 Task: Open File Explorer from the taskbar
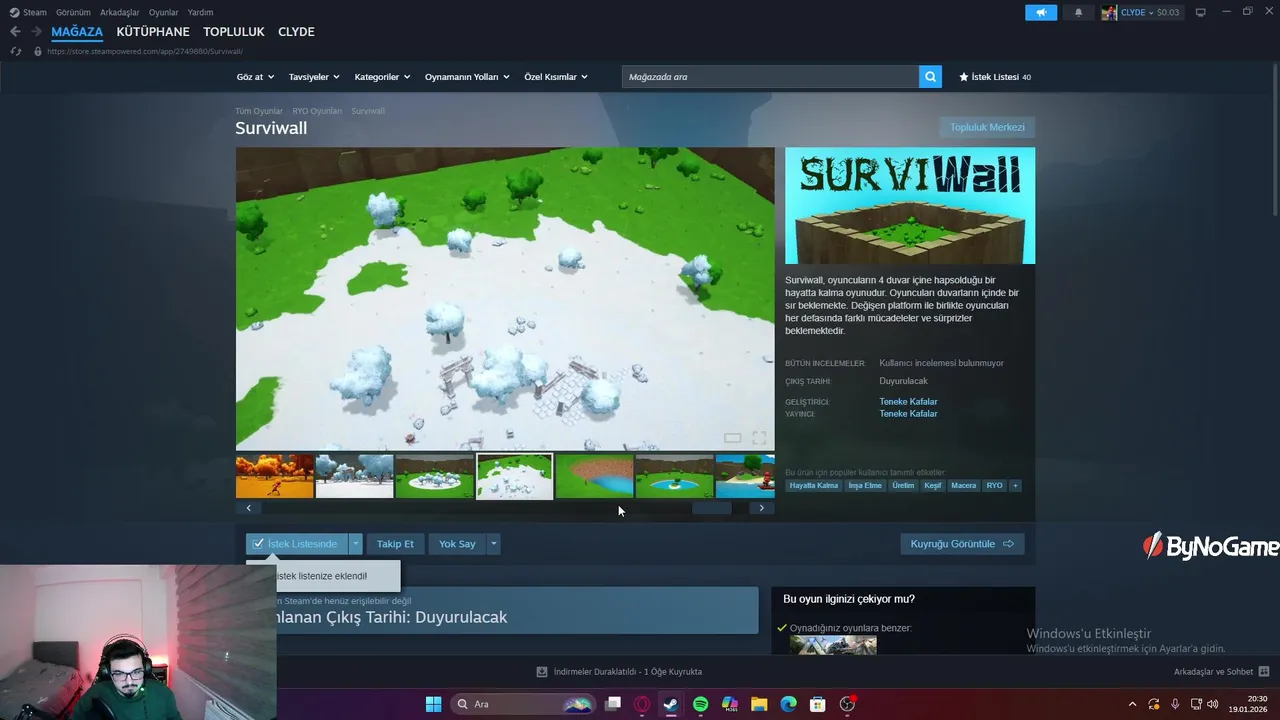click(x=759, y=704)
